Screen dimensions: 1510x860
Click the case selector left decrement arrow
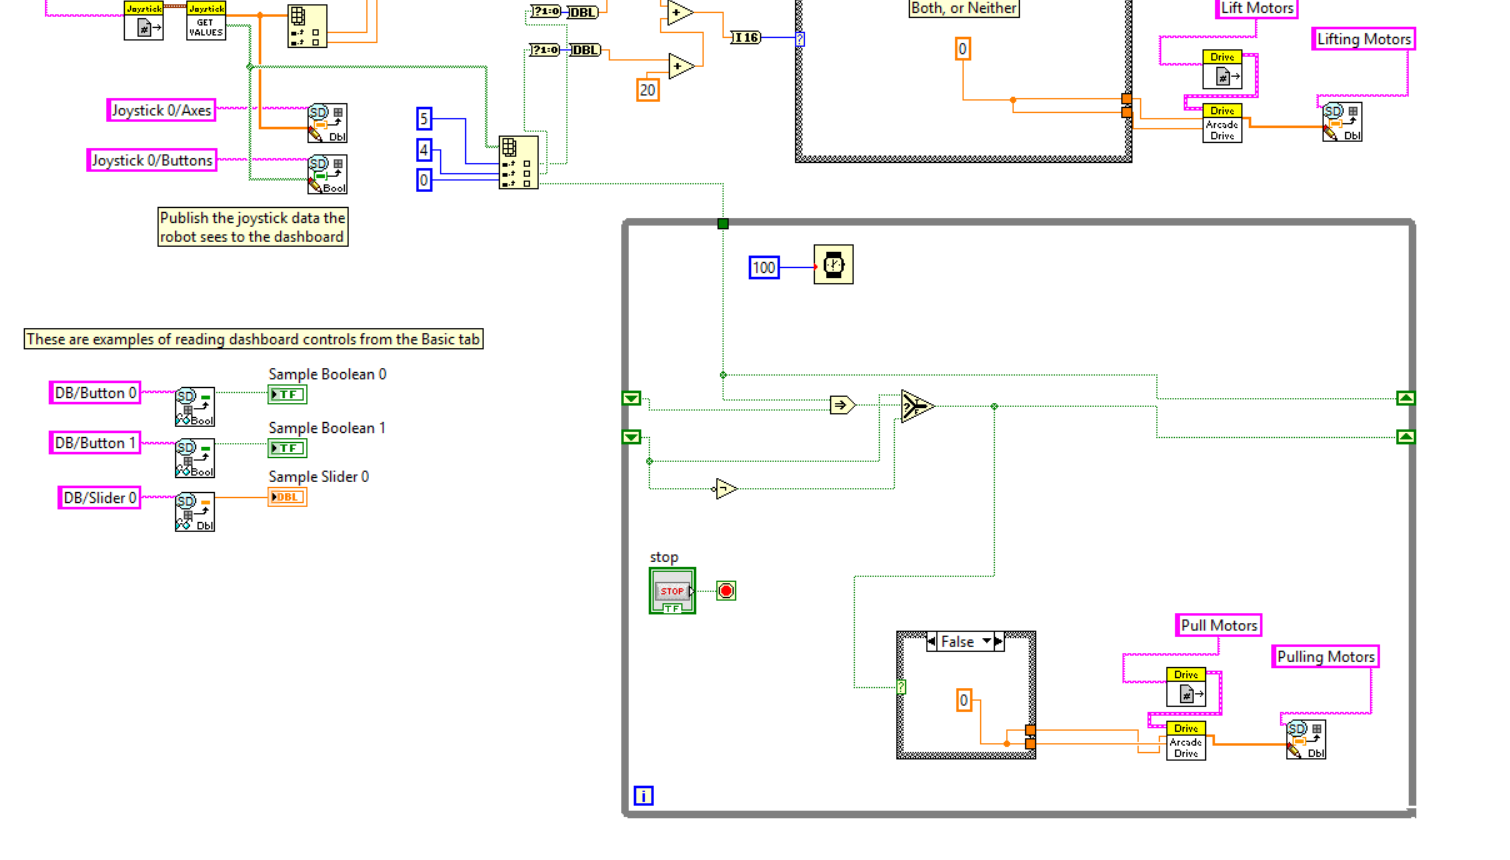tap(932, 642)
